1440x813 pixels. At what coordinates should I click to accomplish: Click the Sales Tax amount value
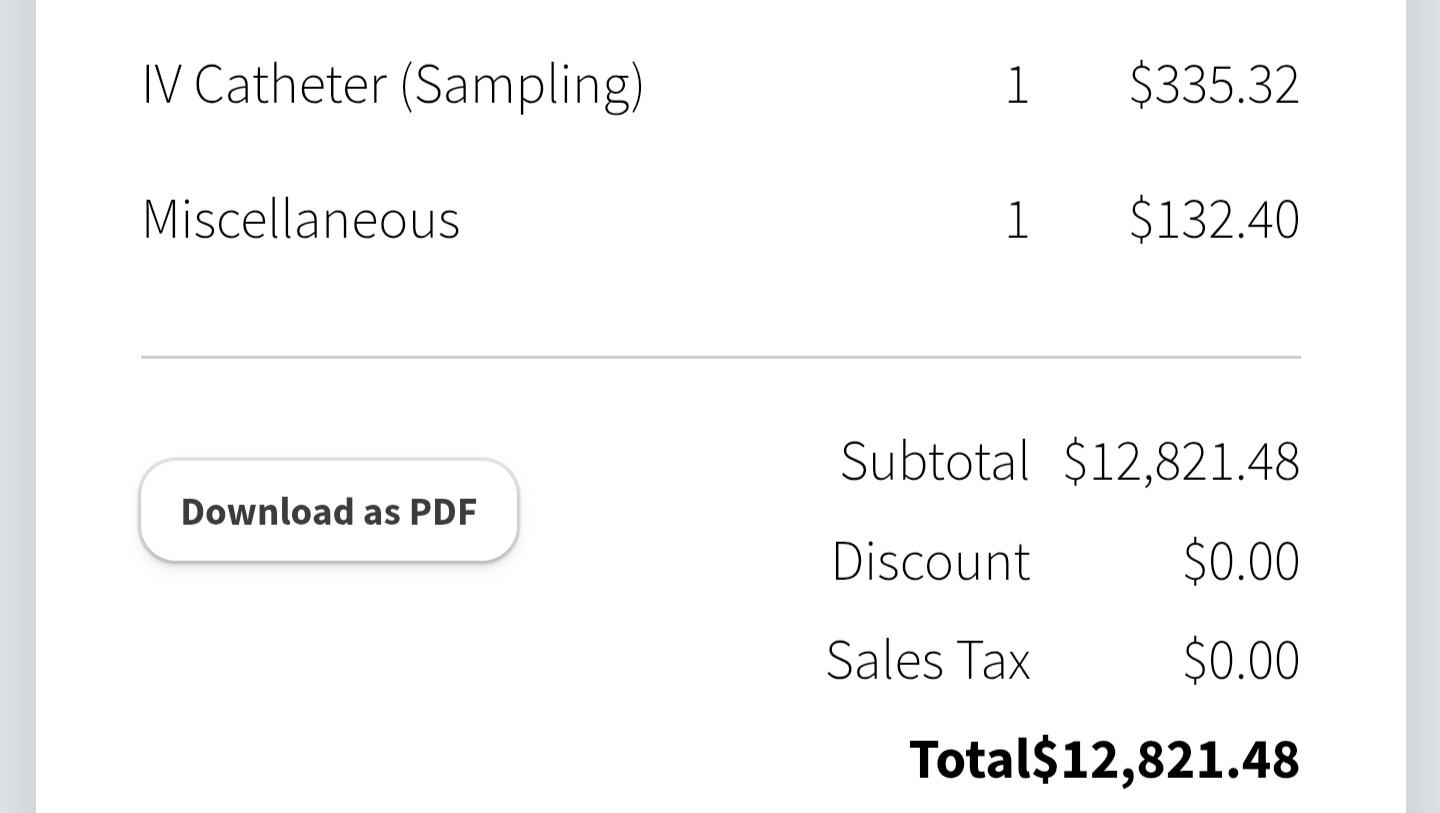tap(1241, 661)
